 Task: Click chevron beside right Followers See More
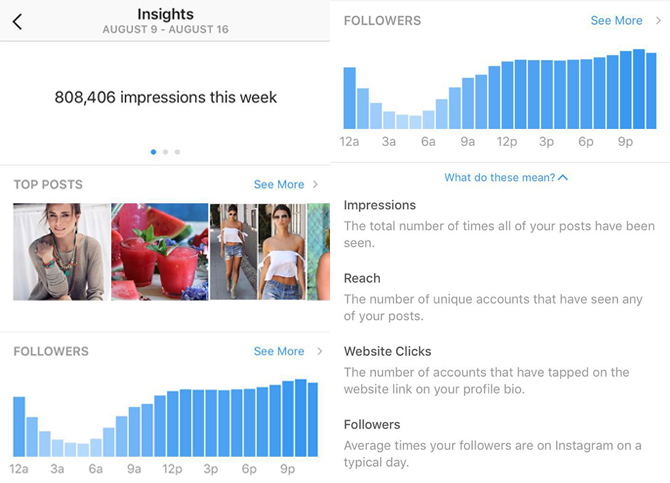[x=658, y=20]
